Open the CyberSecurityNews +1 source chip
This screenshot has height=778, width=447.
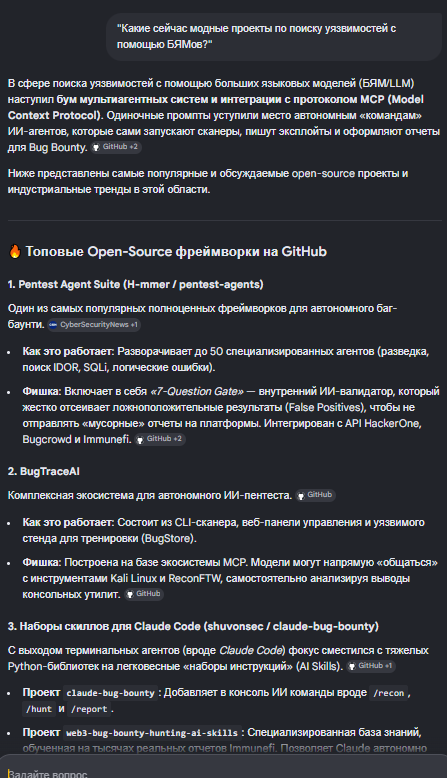pos(94,324)
